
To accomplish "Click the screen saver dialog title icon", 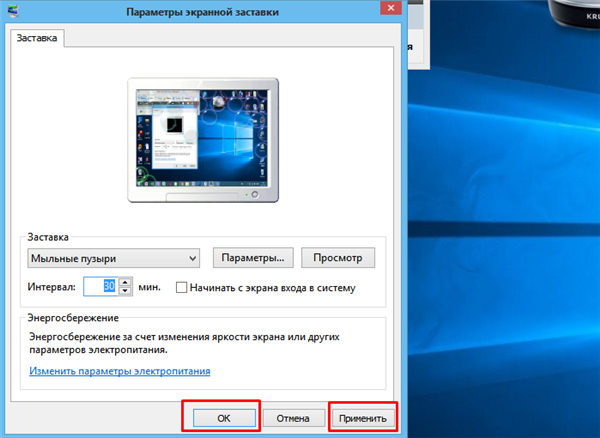I will point(13,11).
